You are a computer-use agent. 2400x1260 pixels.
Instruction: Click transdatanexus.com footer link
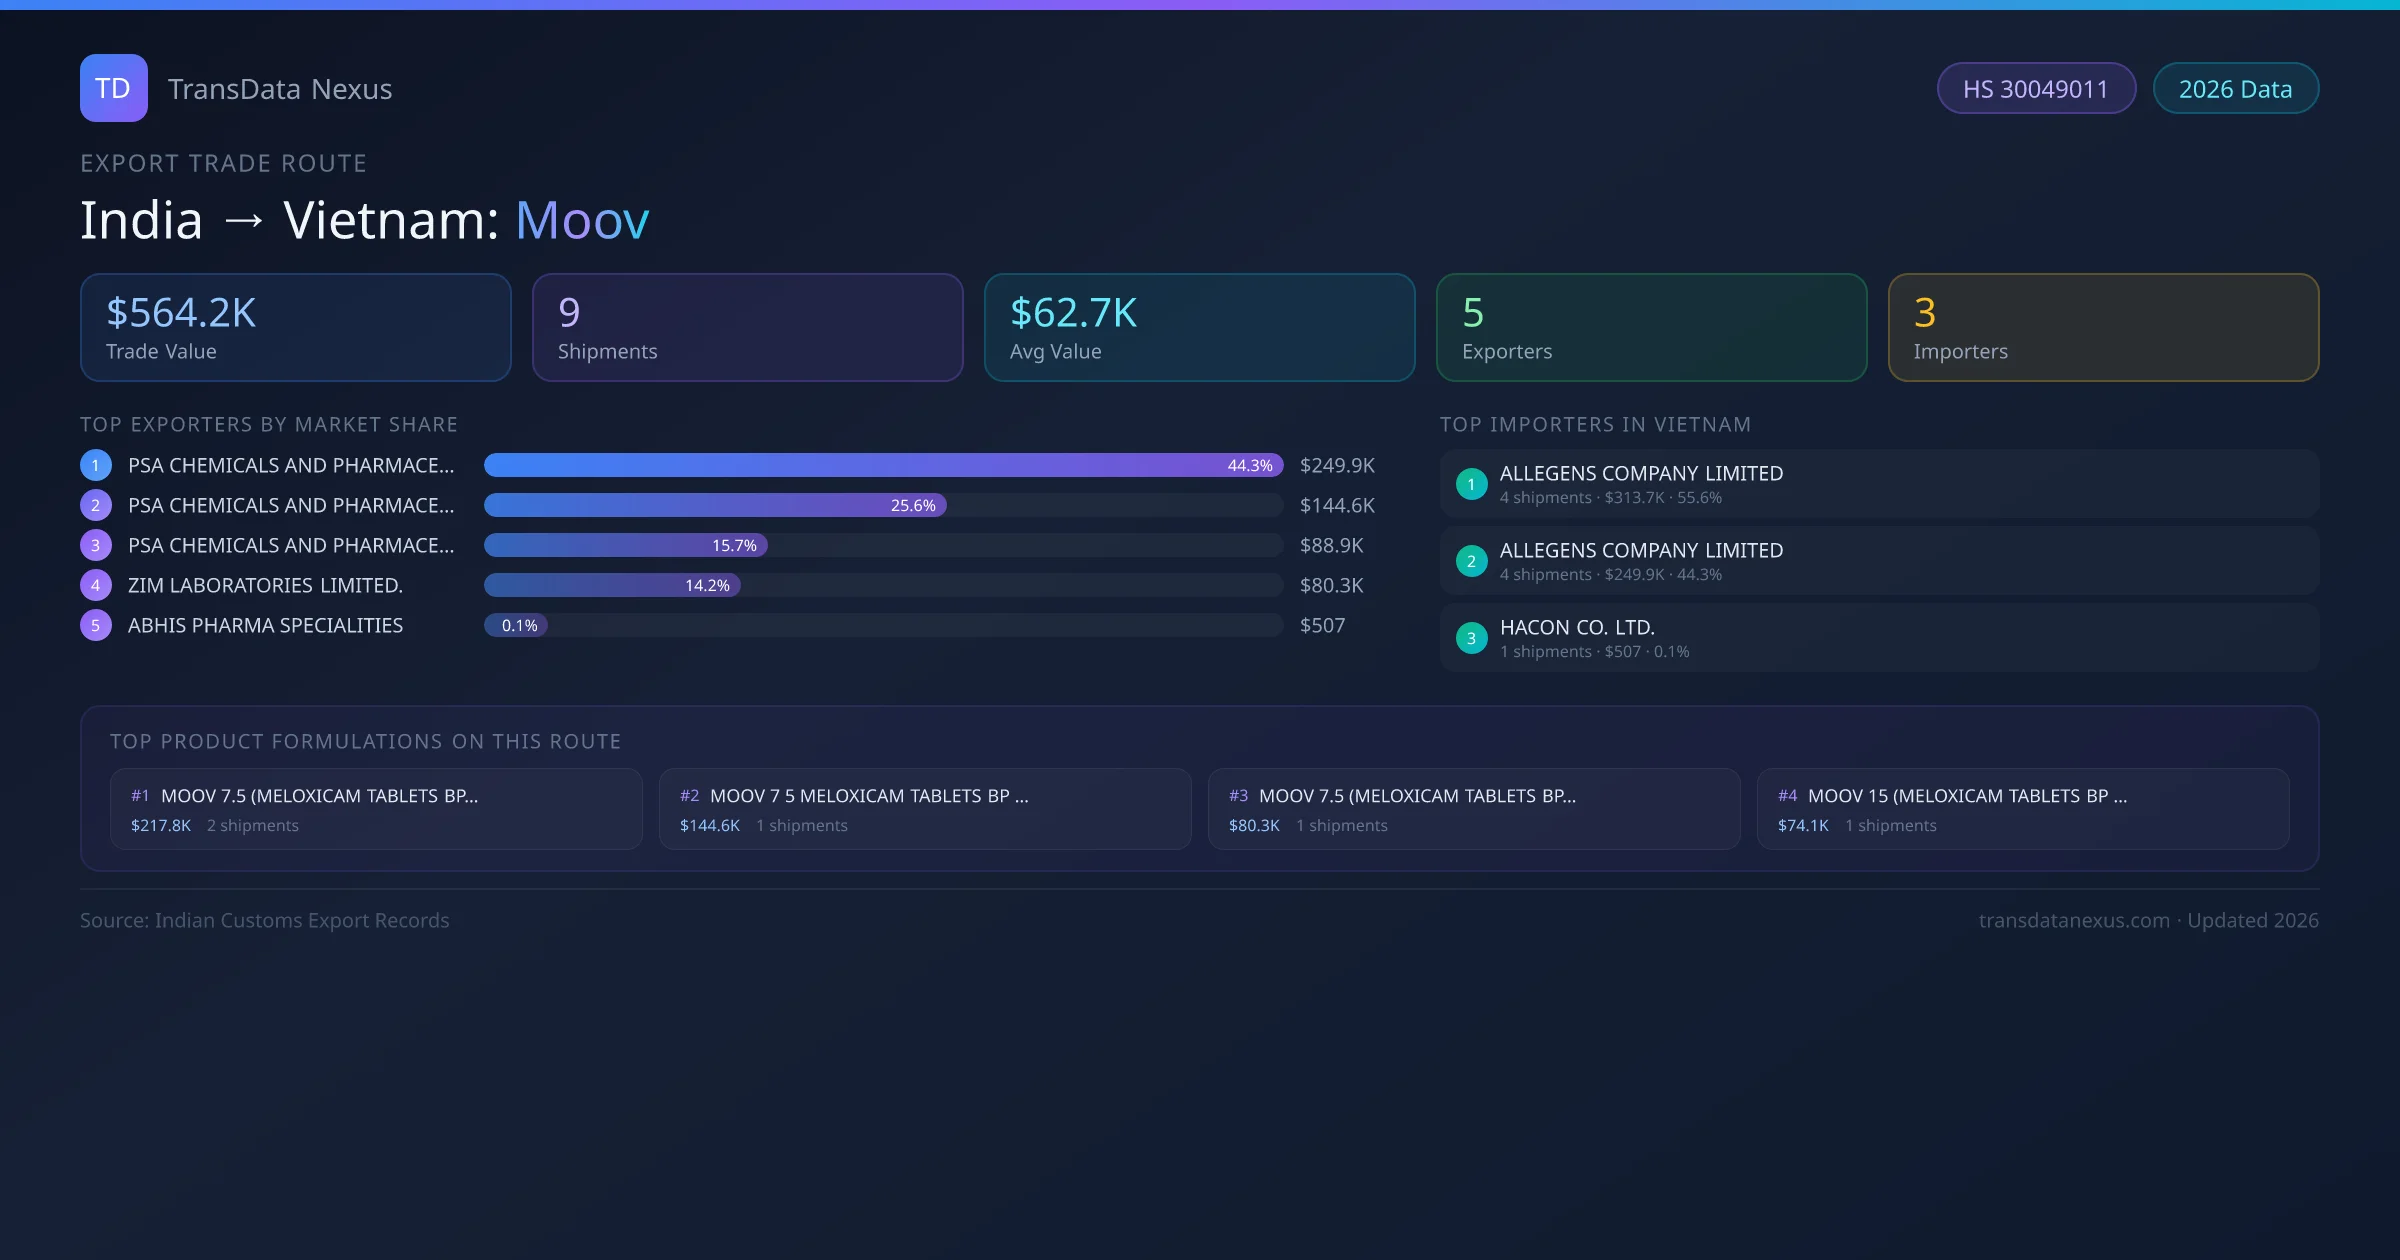point(2073,920)
